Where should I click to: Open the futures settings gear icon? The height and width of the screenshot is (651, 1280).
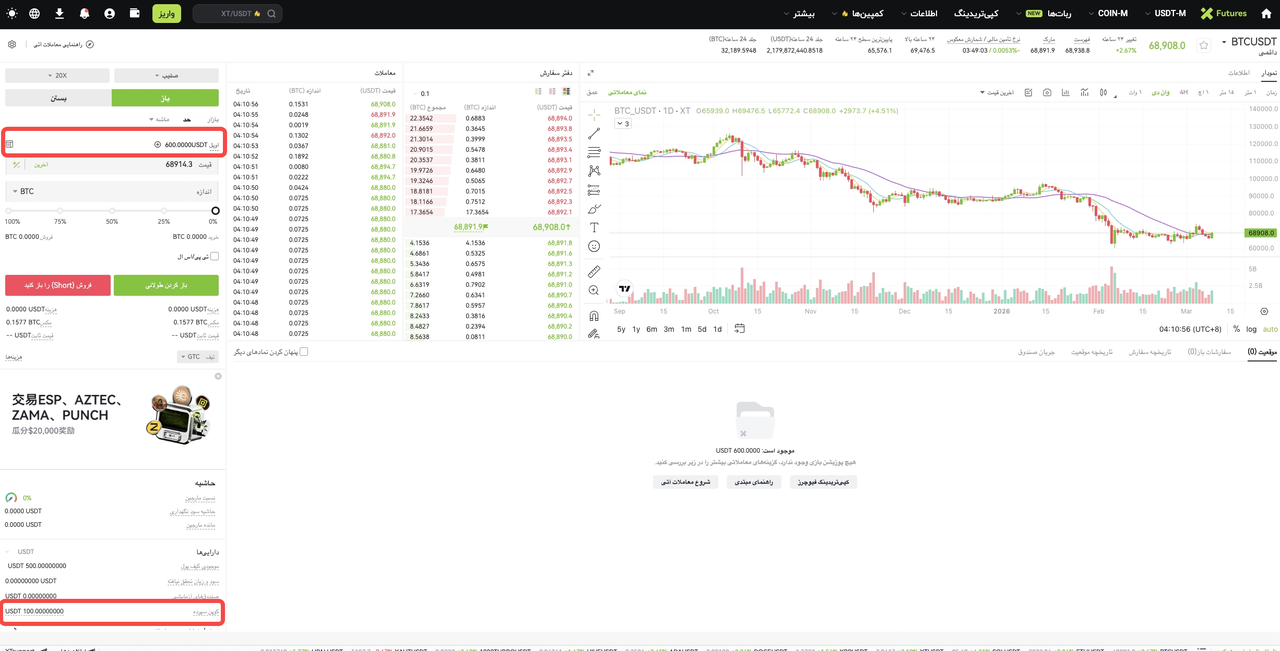[12, 45]
